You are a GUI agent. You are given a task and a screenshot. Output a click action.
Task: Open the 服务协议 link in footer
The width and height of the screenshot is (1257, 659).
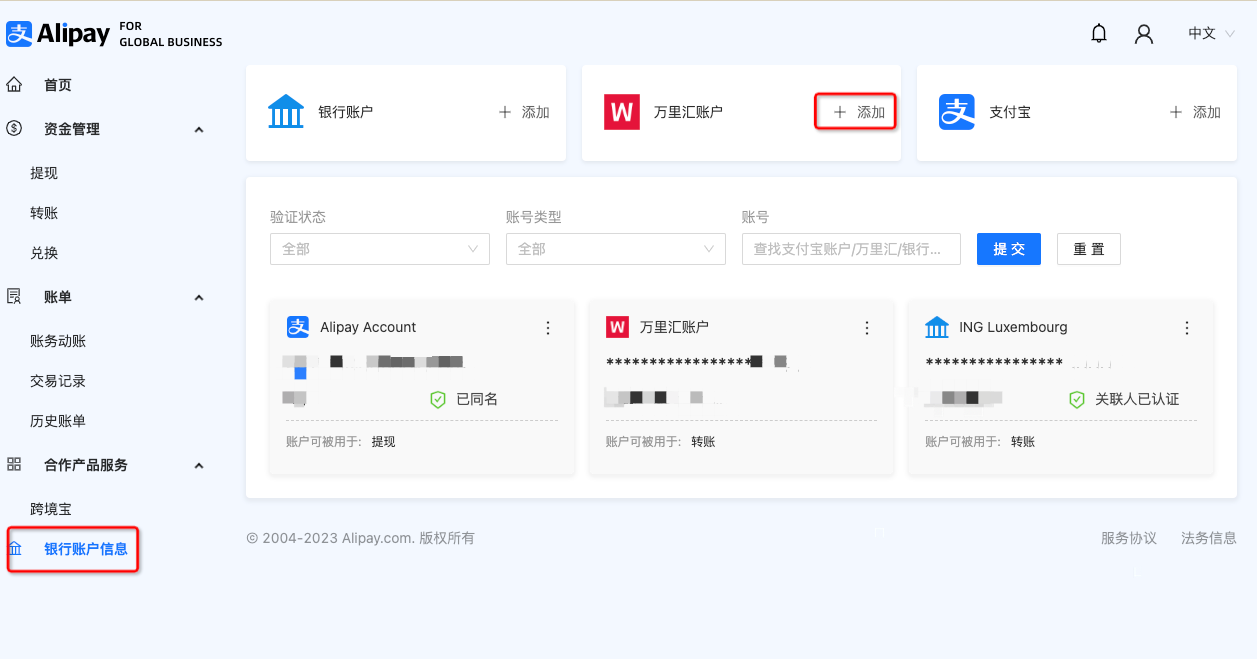pyautogui.click(x=1131, y=537)
